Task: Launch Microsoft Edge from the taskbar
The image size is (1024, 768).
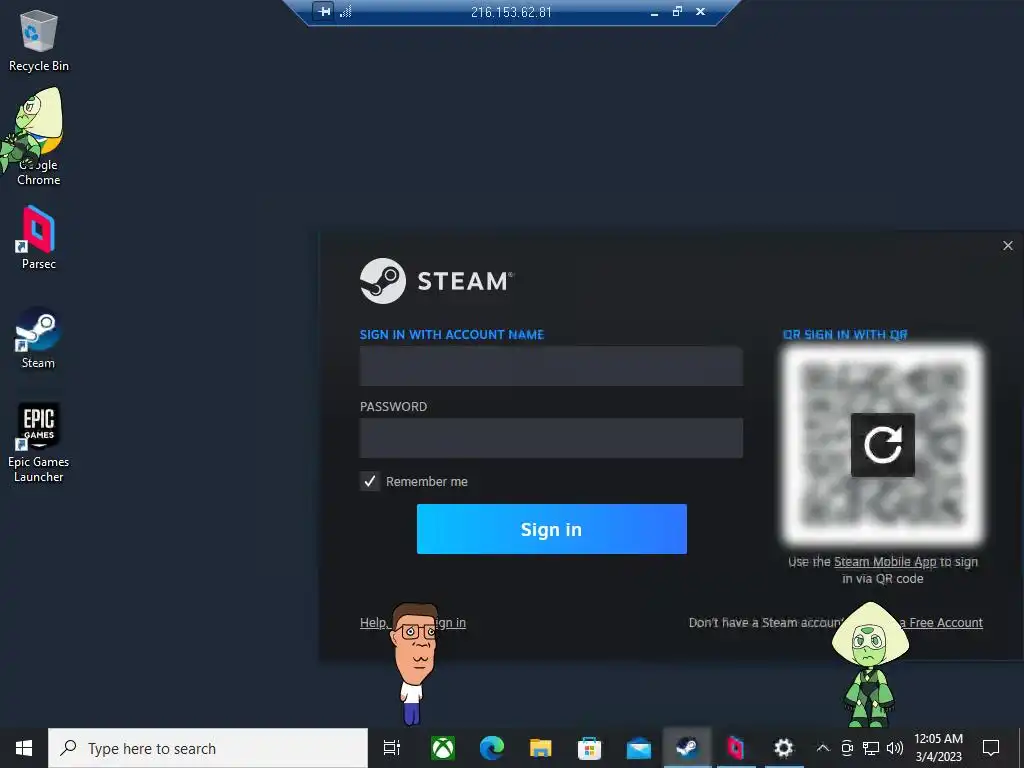Action: 492,748
